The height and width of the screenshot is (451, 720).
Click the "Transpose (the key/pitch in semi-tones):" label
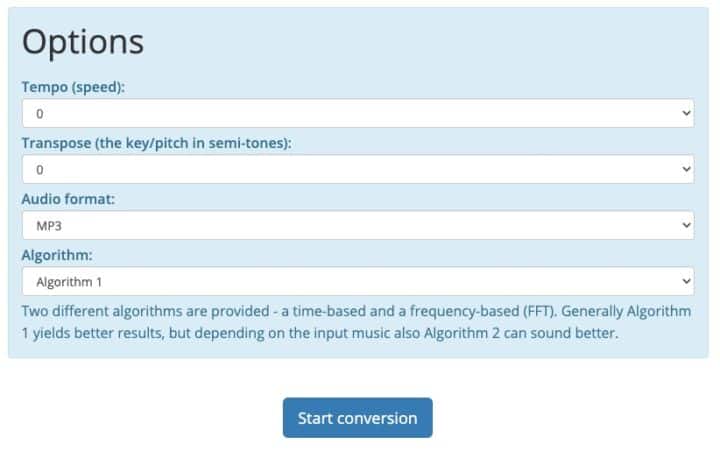pos(156,143)
